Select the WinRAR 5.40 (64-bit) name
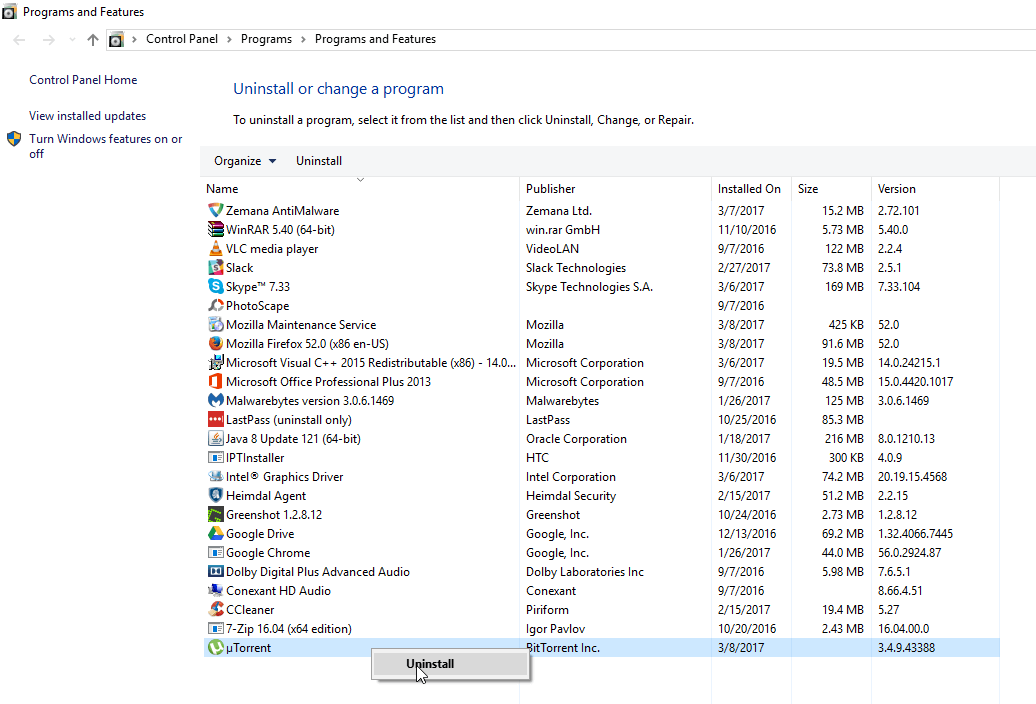 [280, 230]
